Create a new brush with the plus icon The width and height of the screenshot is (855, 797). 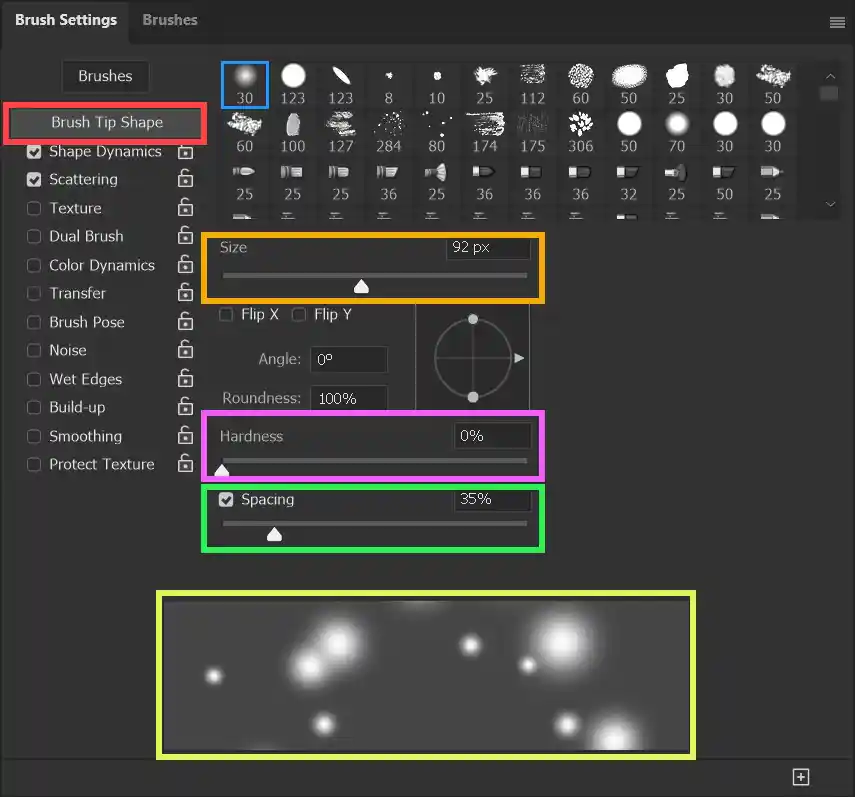[x=800, y=776]
